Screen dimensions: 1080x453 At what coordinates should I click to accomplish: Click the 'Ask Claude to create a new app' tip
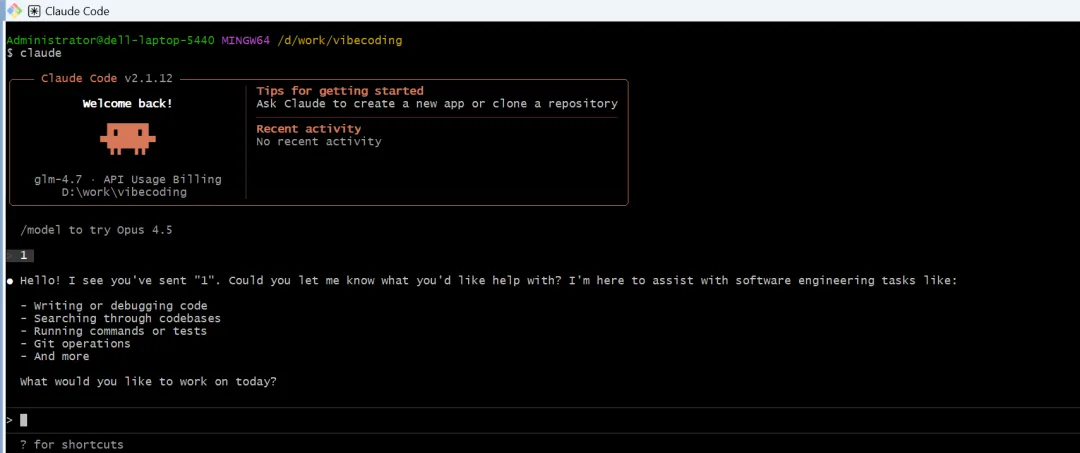click(437, 104)
